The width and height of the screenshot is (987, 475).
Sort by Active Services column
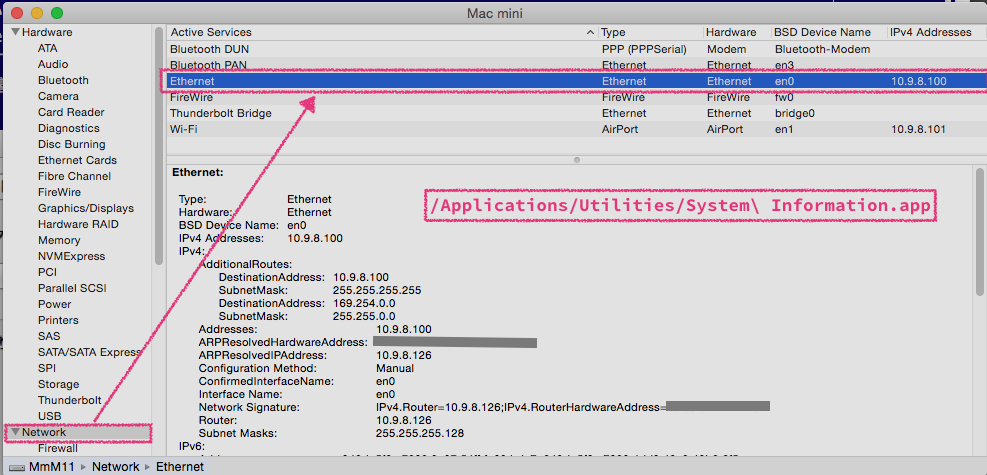click(211, 32)
